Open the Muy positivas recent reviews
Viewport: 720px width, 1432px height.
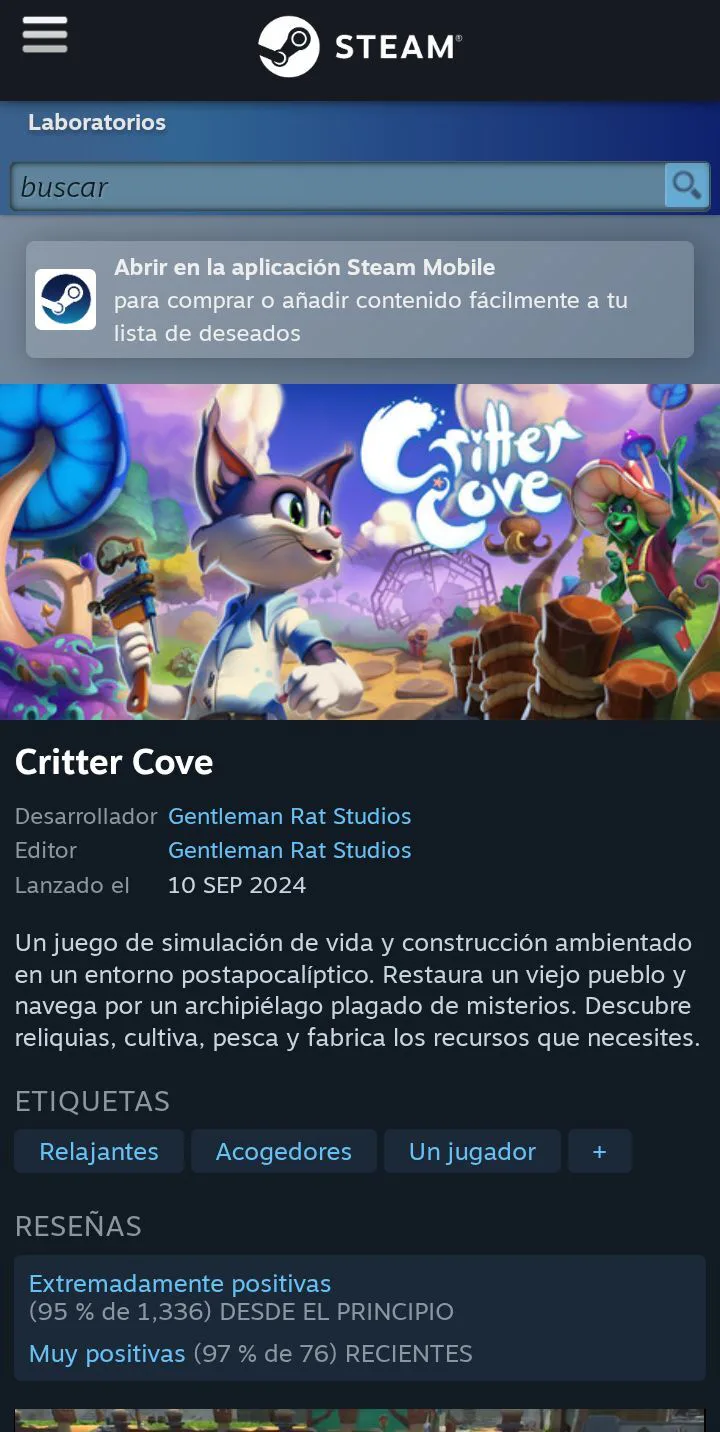[107, 1354]
